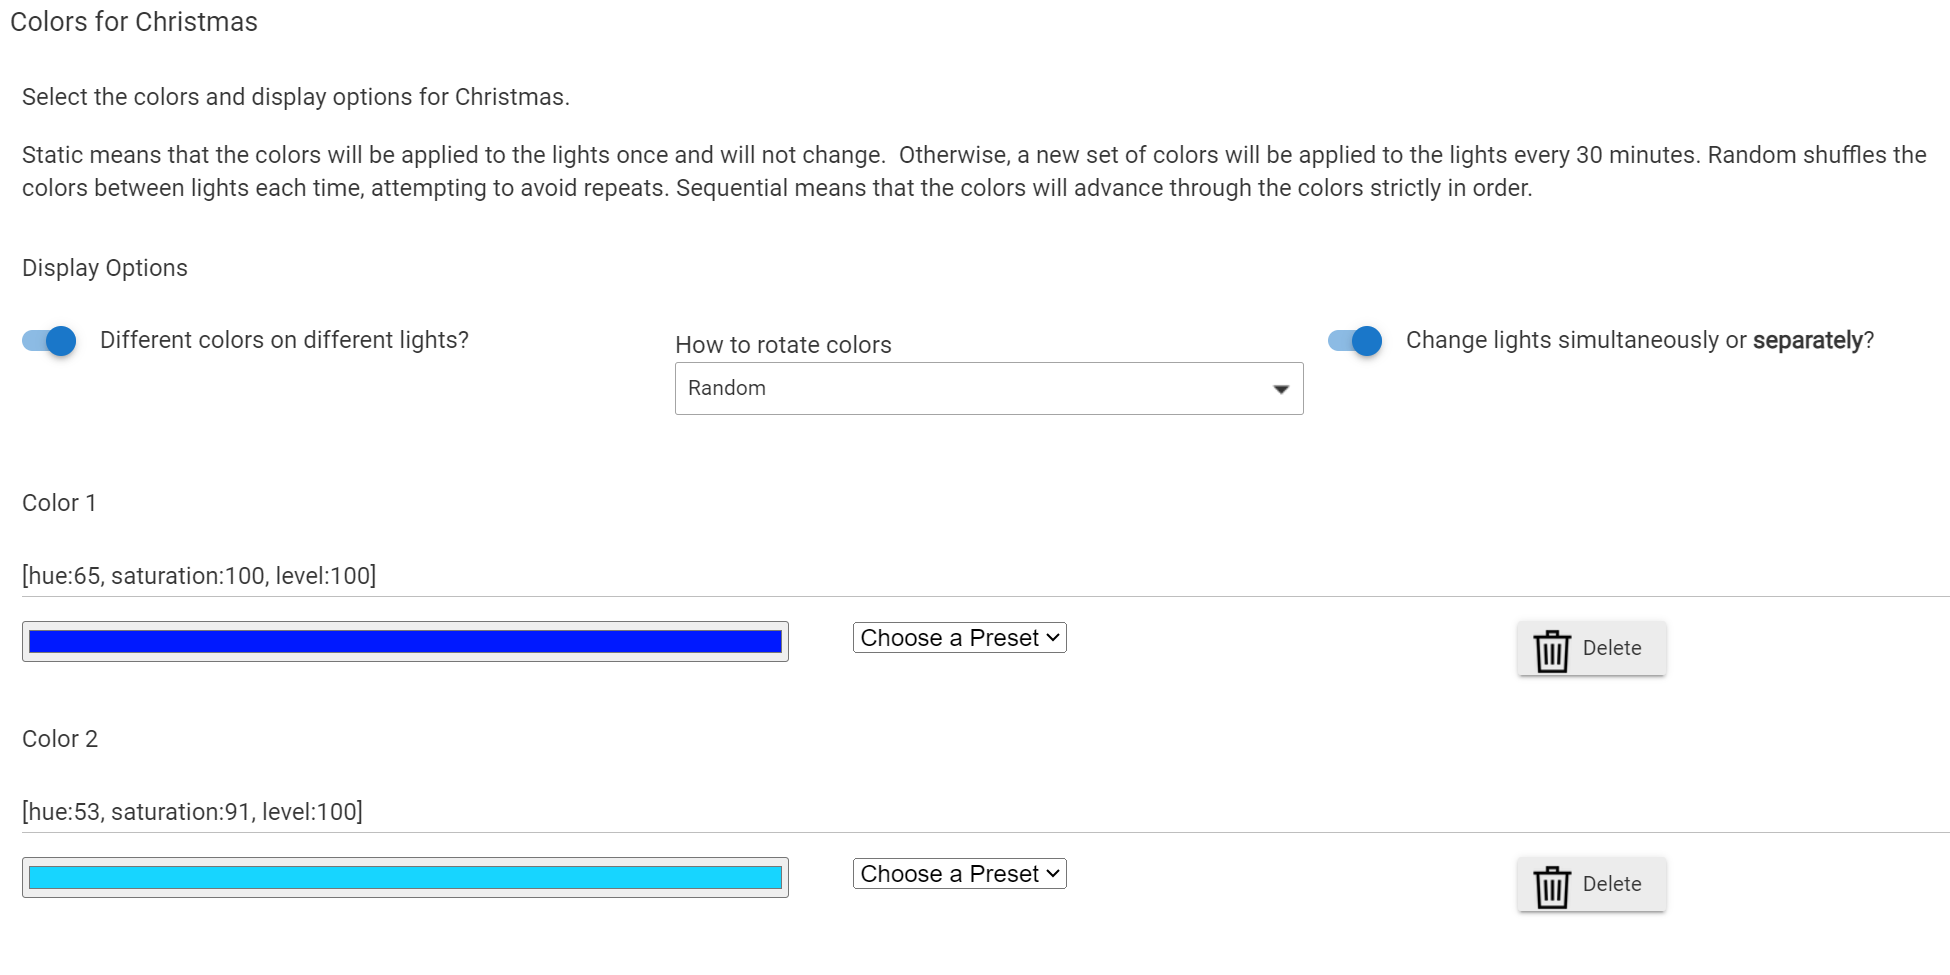1950x975 pixels.
Task: Click the Delete button for Color 2
Action: coord(1591,884)
